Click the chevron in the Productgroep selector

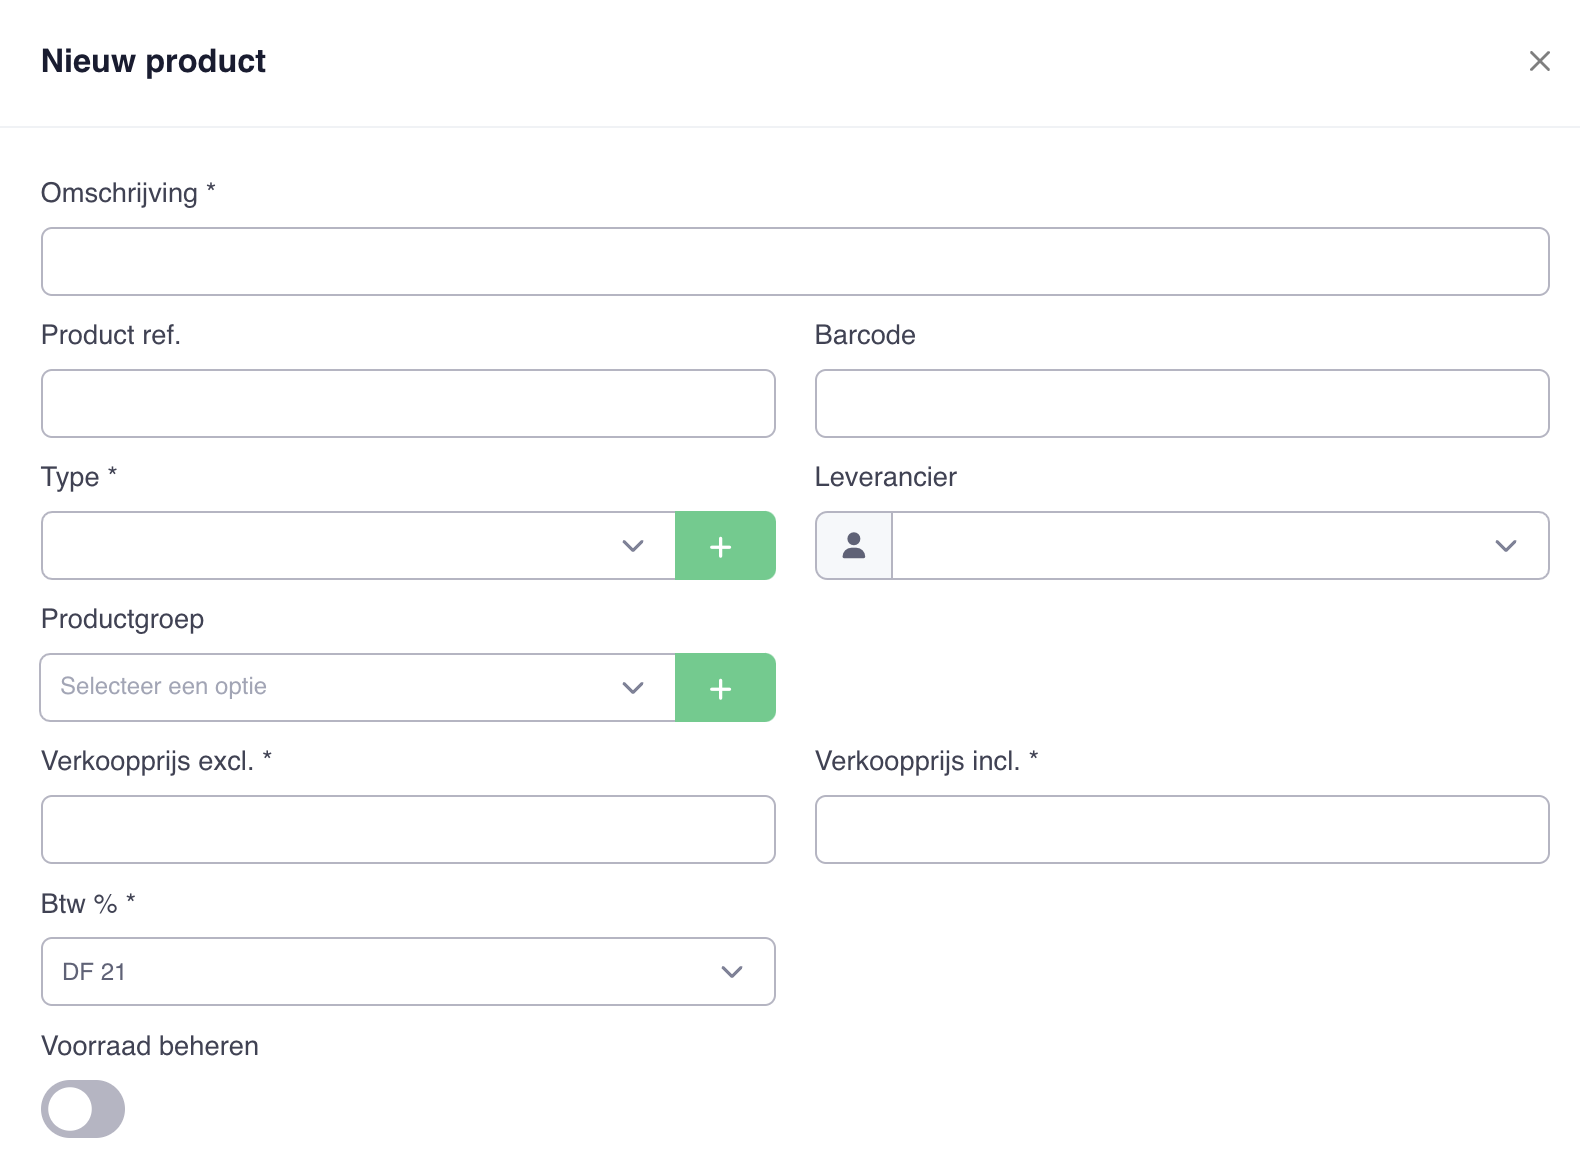(x=632, y=688)
